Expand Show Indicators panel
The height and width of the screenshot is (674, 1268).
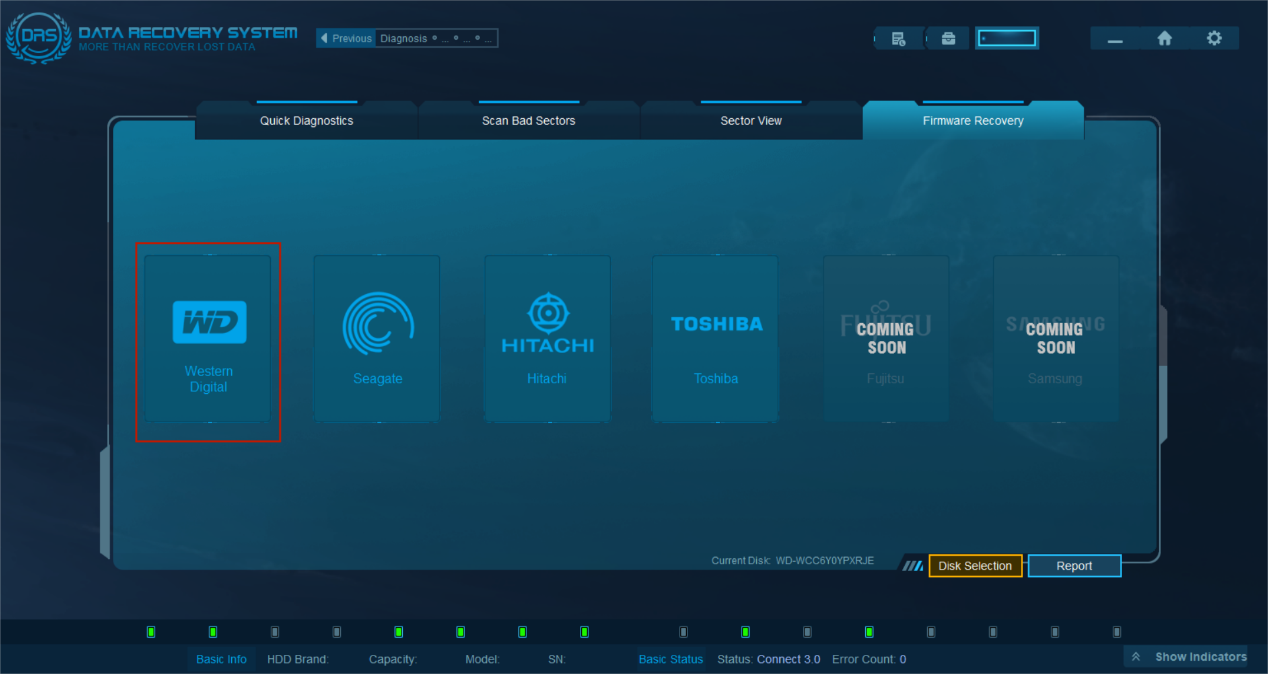tap(1187, 657)
